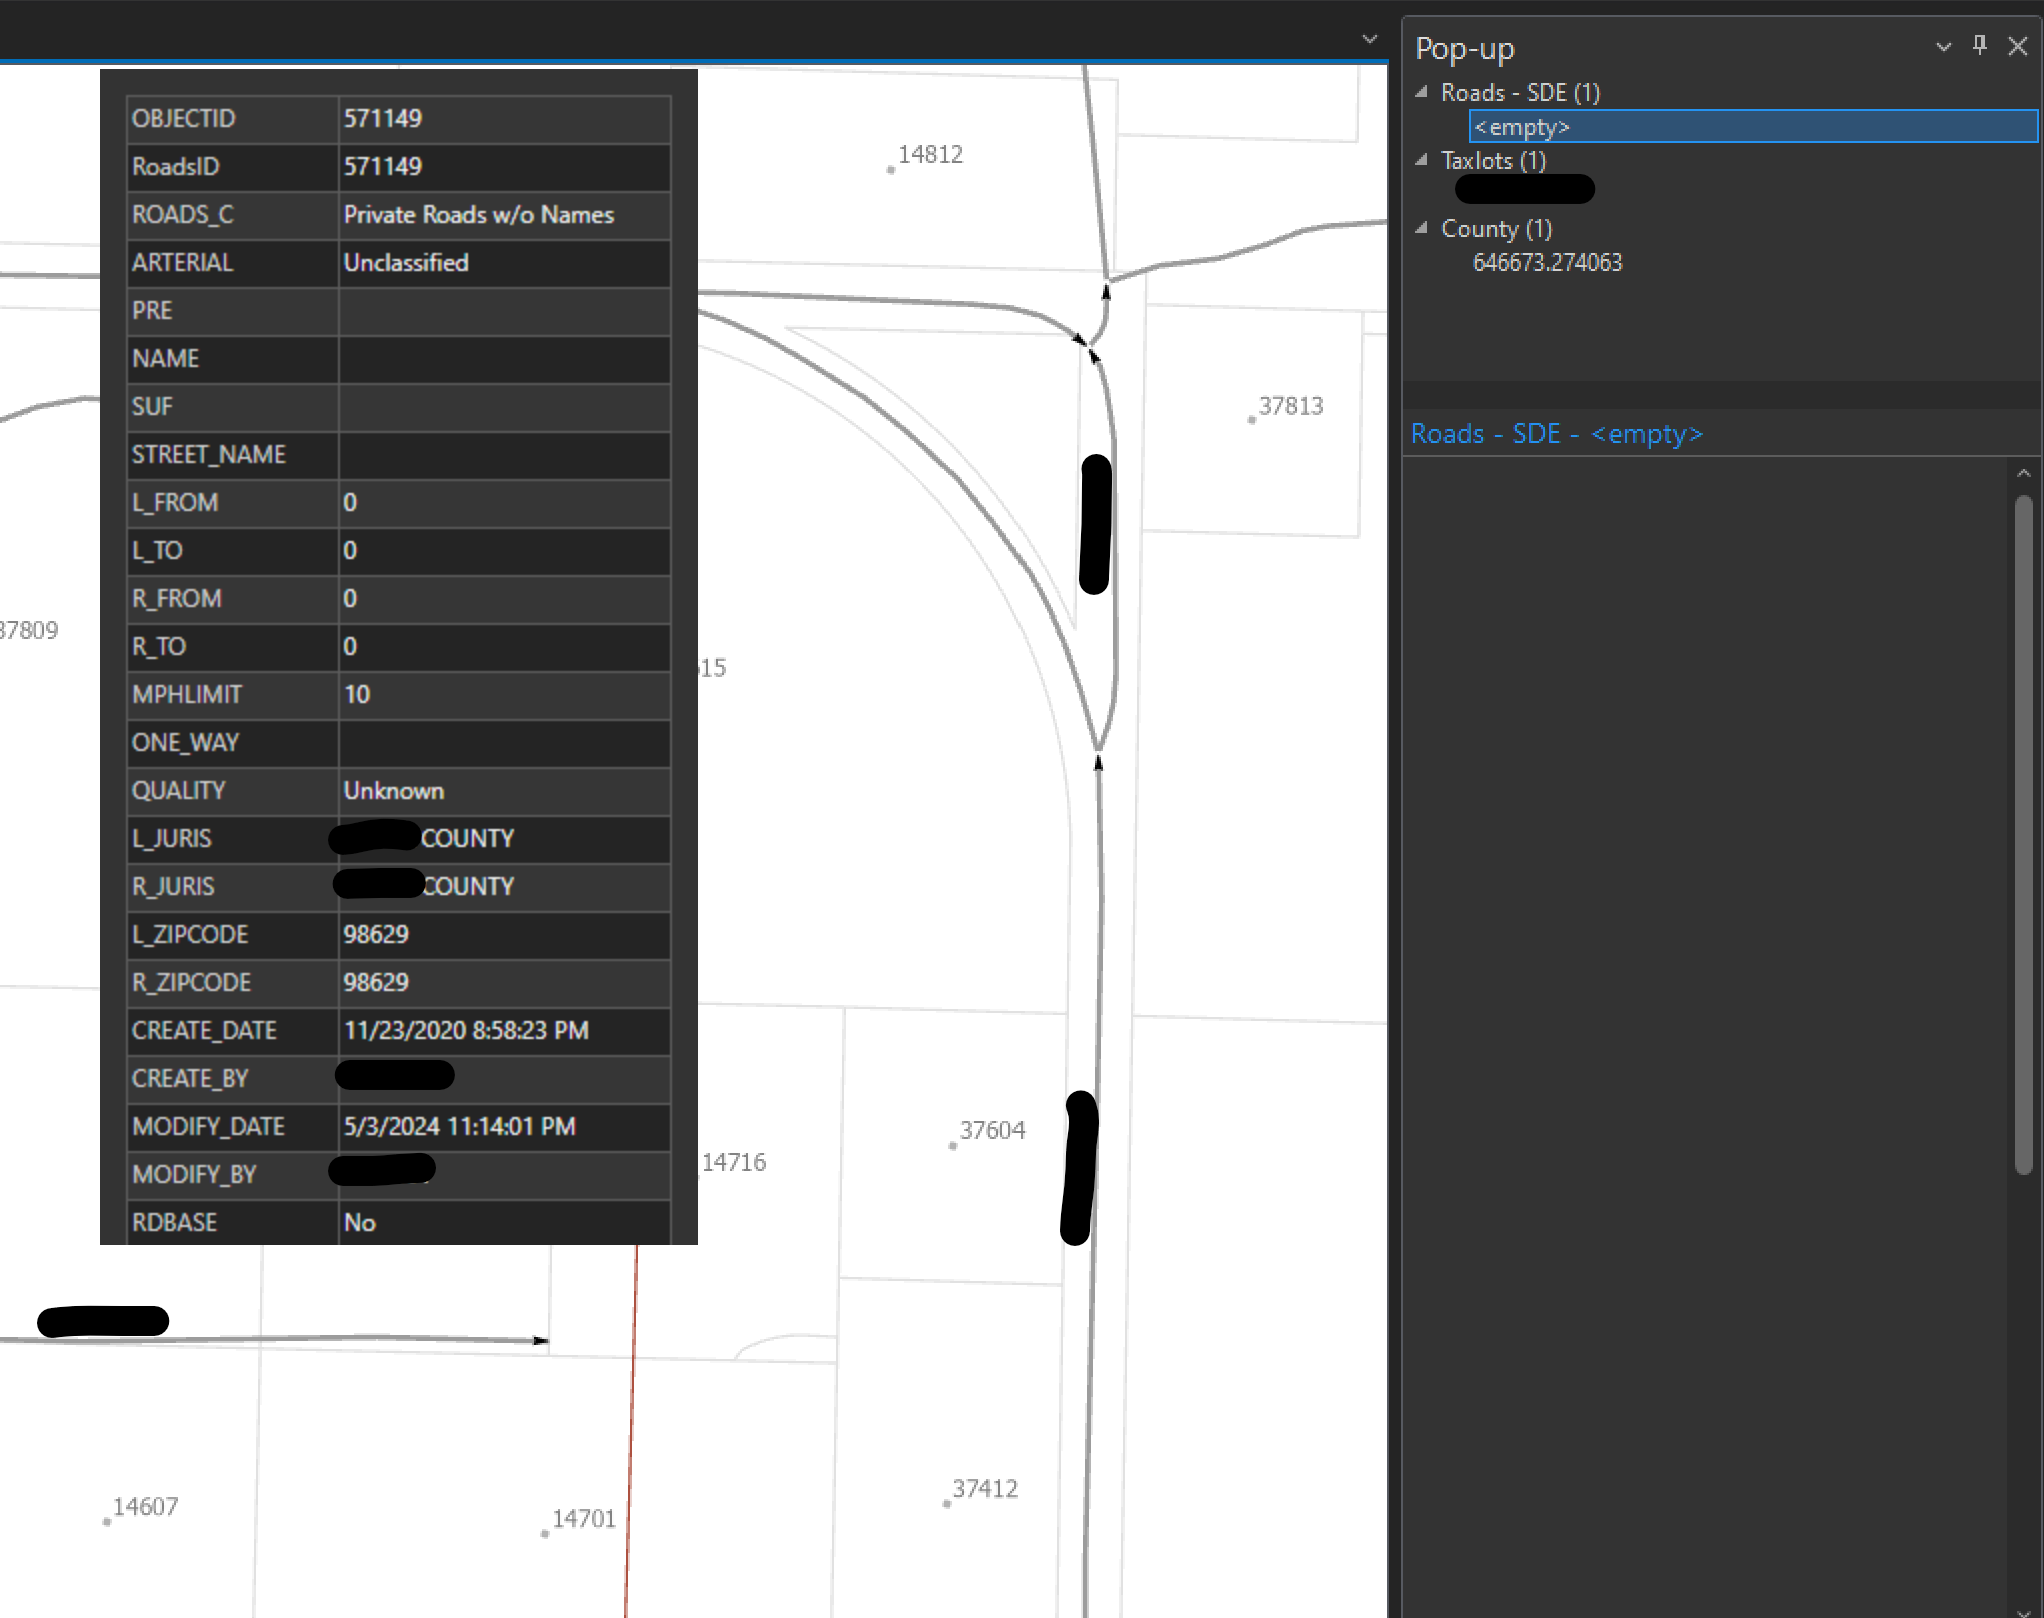
Task: Click the MPHLIMIT value 10
Action: 357,694
